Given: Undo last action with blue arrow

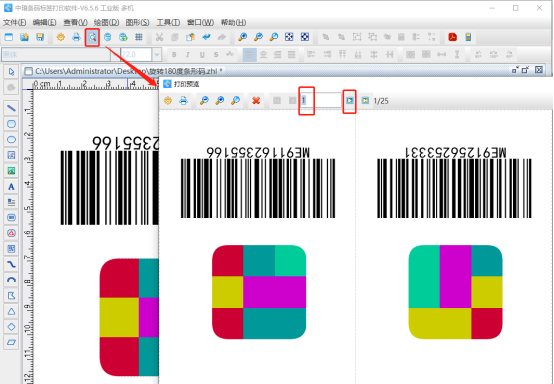Looking at the screenshot, I should [x=206, y=37].
